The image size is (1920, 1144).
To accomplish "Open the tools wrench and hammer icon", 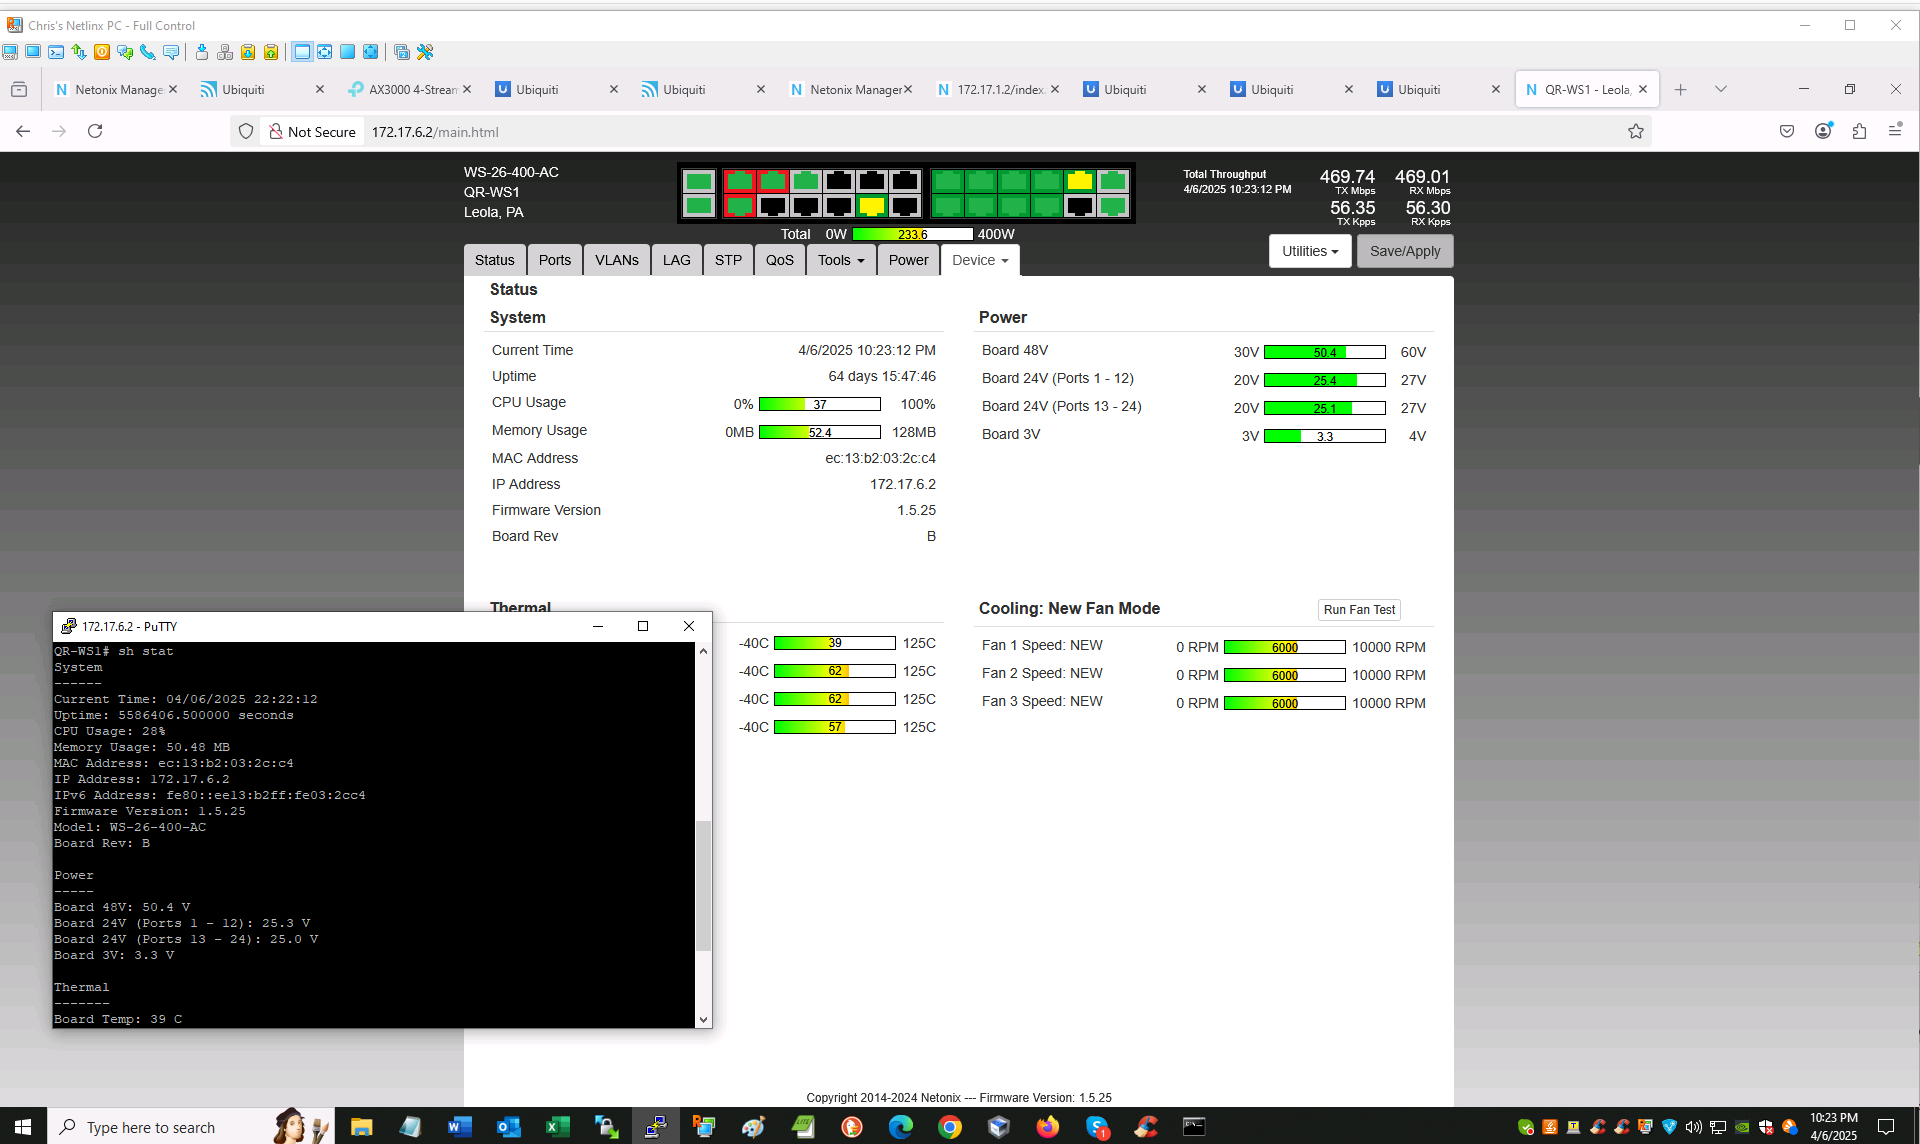I will point(425,52).
